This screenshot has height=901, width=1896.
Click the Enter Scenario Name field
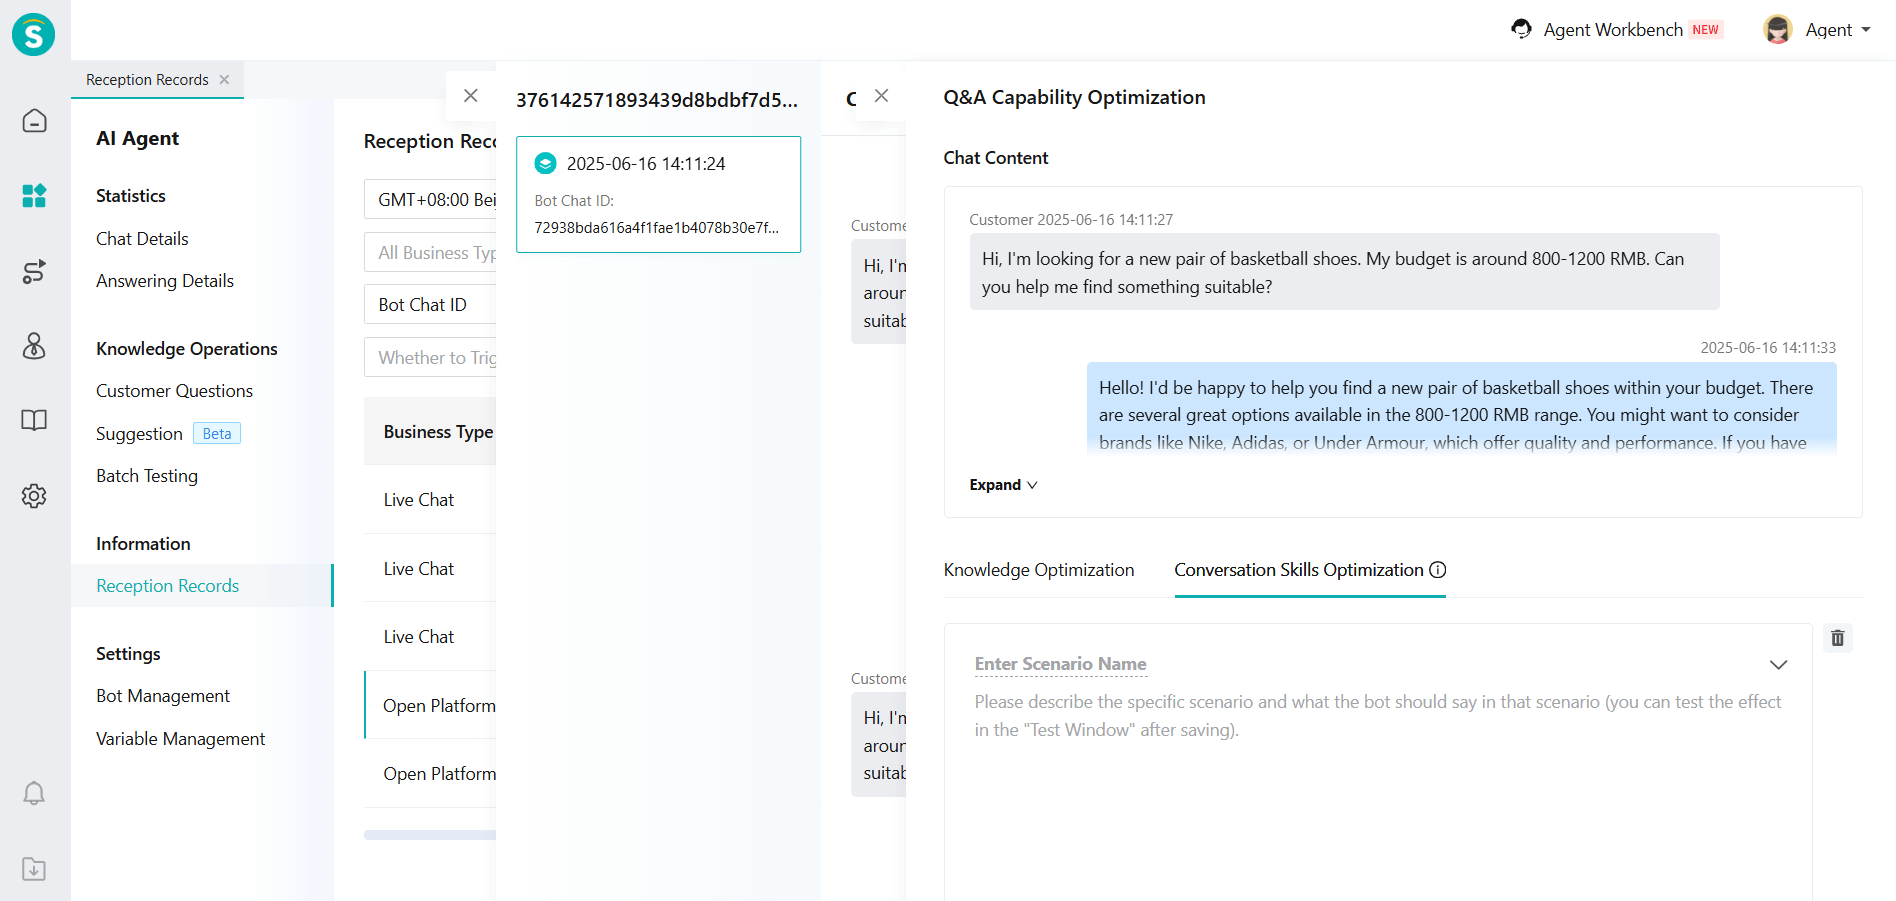click(x=1061, y=664)
